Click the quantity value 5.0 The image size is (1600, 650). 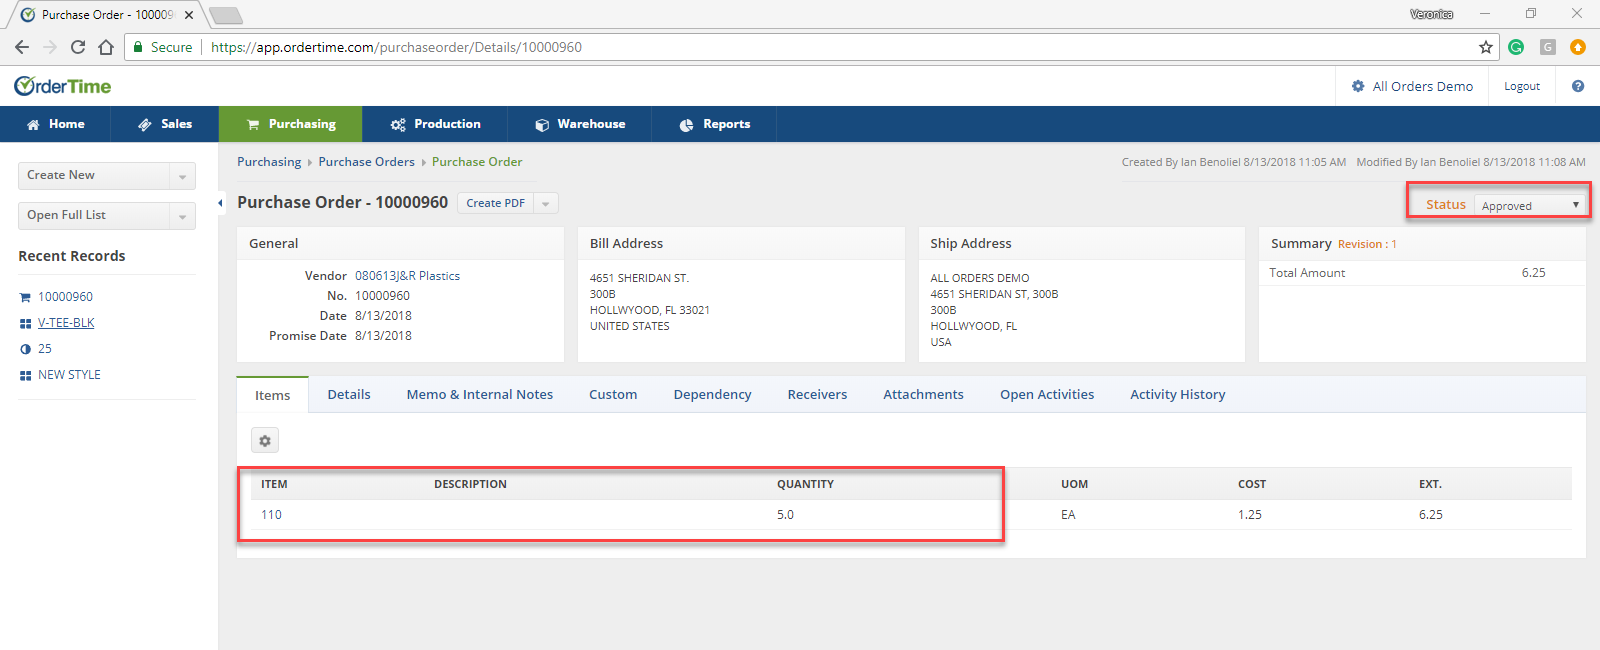(785, 515)
